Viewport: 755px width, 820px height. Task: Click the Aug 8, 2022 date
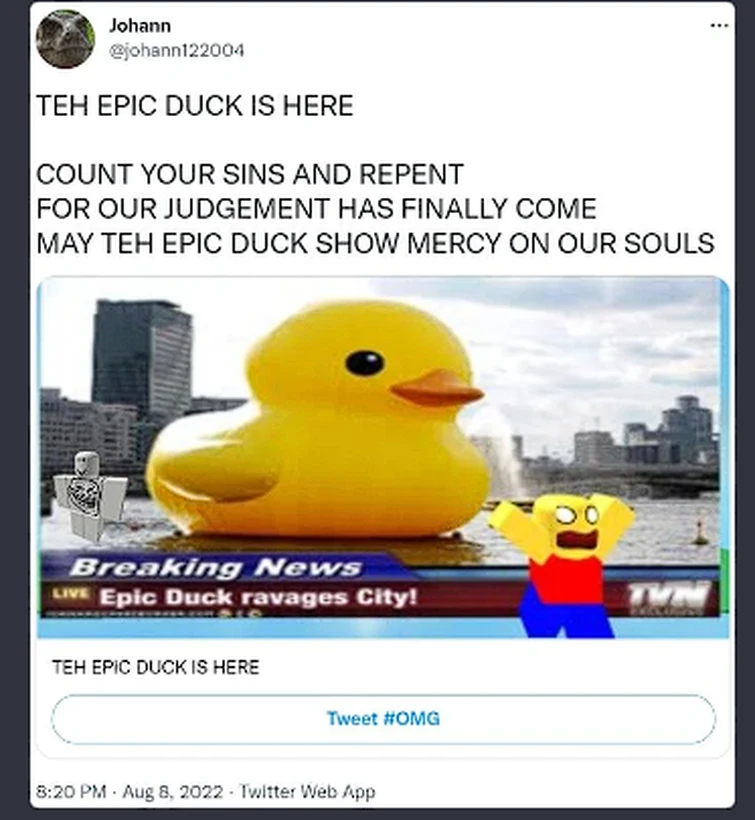coord(173,791)
